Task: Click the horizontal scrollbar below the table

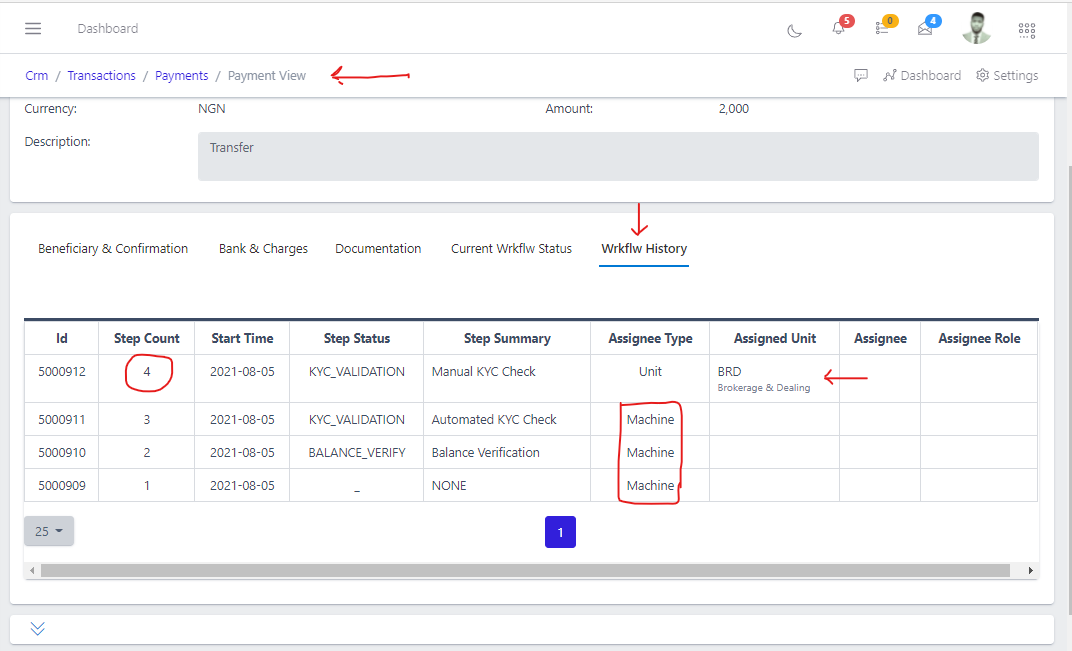Action: [x=530, y=570]
